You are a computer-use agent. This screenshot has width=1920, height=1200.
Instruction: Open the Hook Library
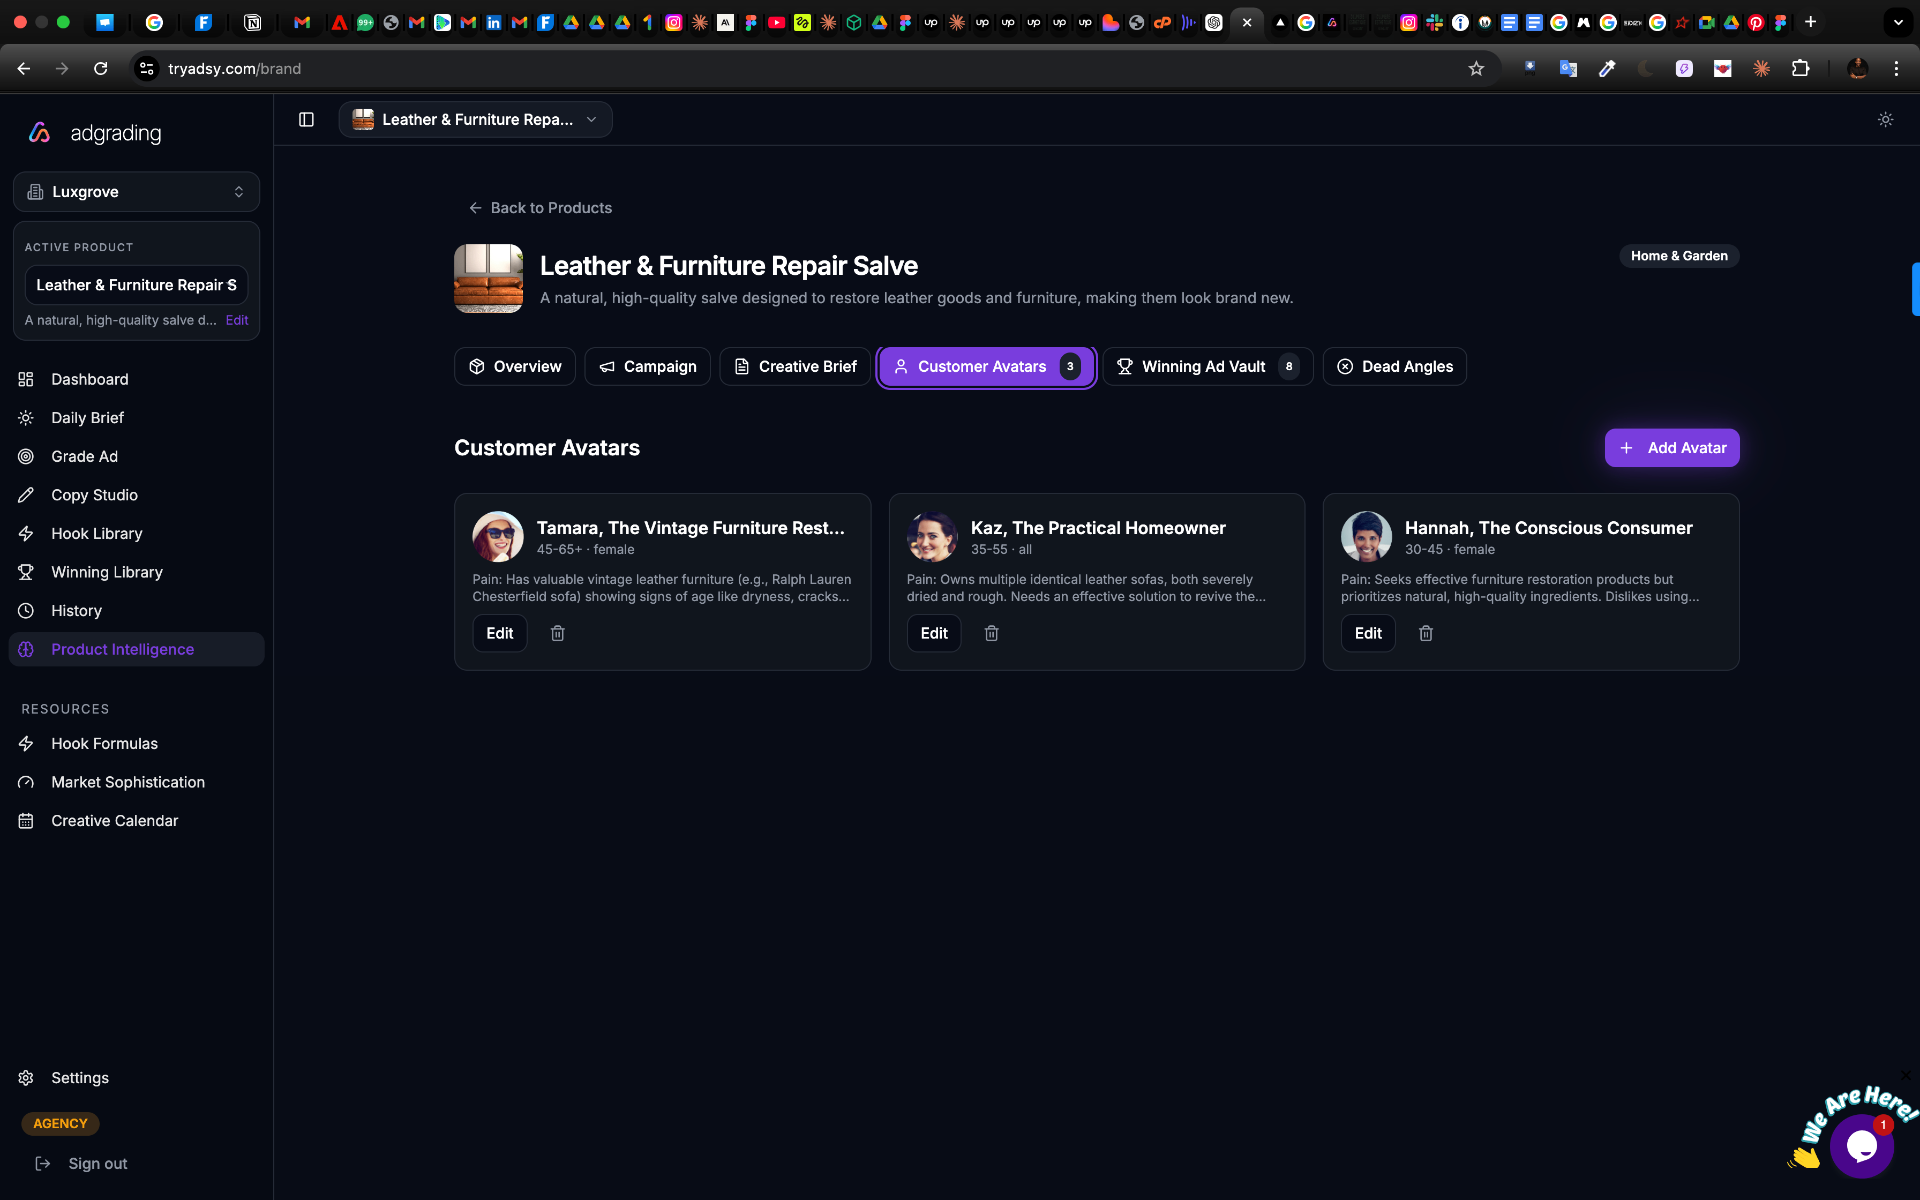point(136,534)
